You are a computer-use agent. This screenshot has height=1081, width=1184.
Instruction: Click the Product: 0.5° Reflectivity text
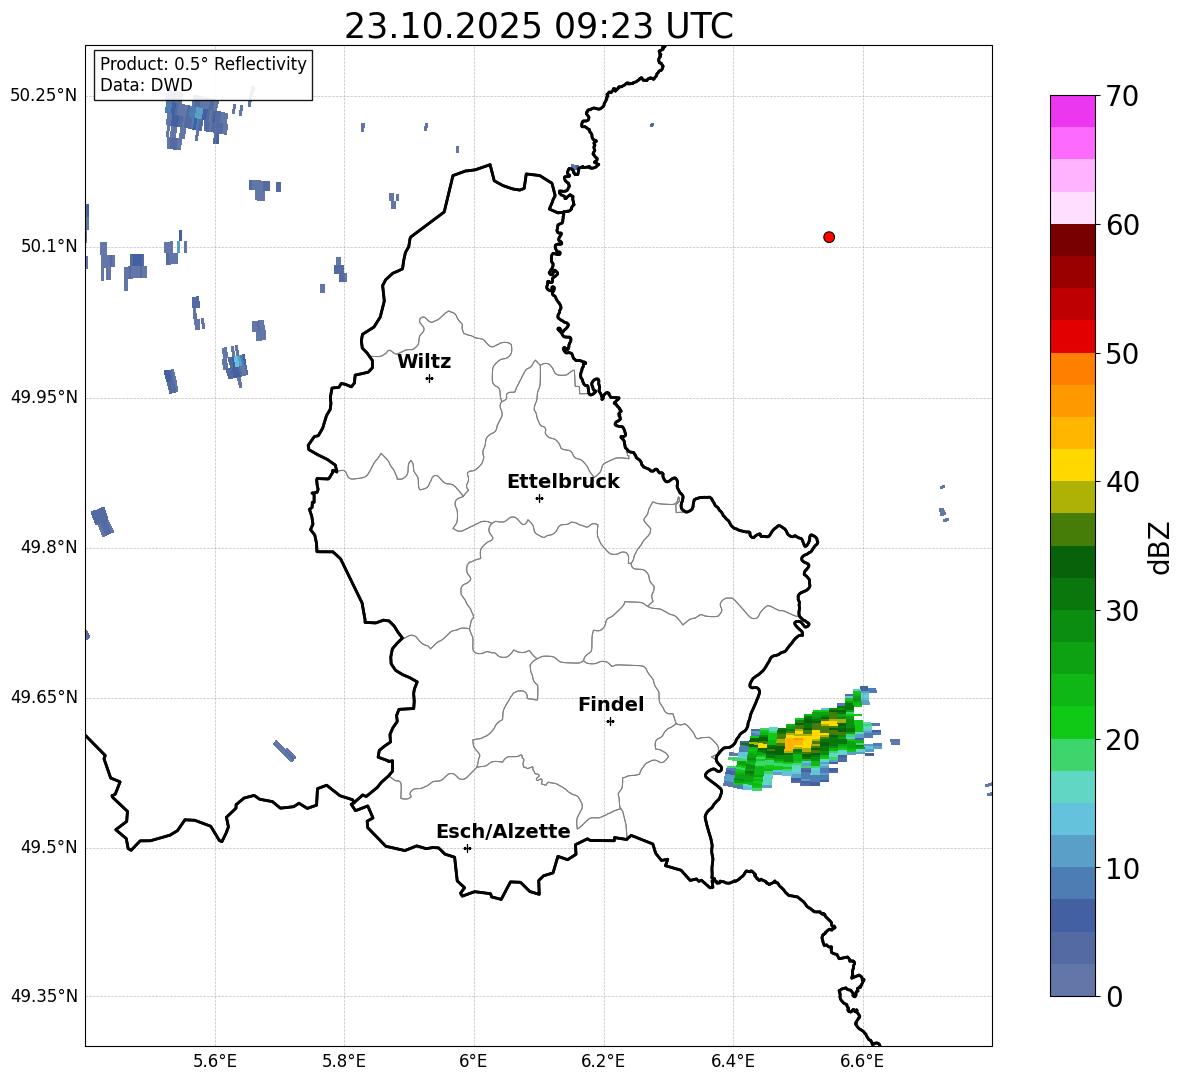click(203, 63)
